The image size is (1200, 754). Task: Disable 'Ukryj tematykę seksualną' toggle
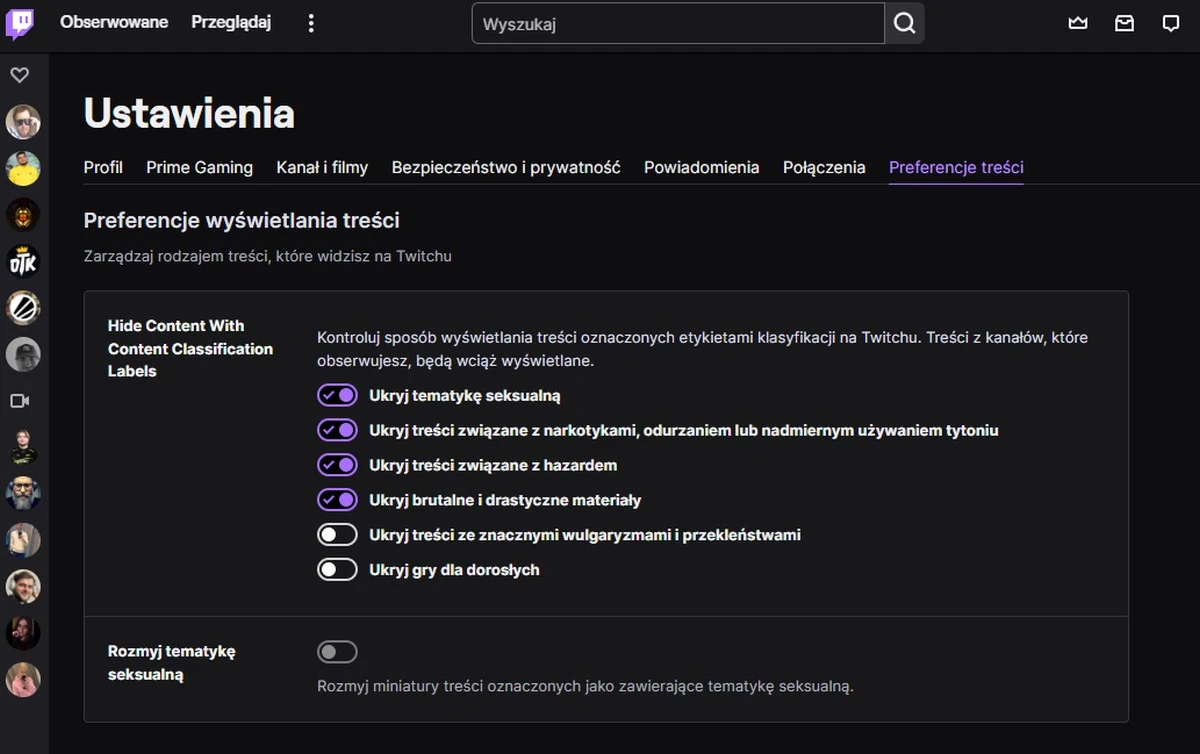tap(337, 395)
